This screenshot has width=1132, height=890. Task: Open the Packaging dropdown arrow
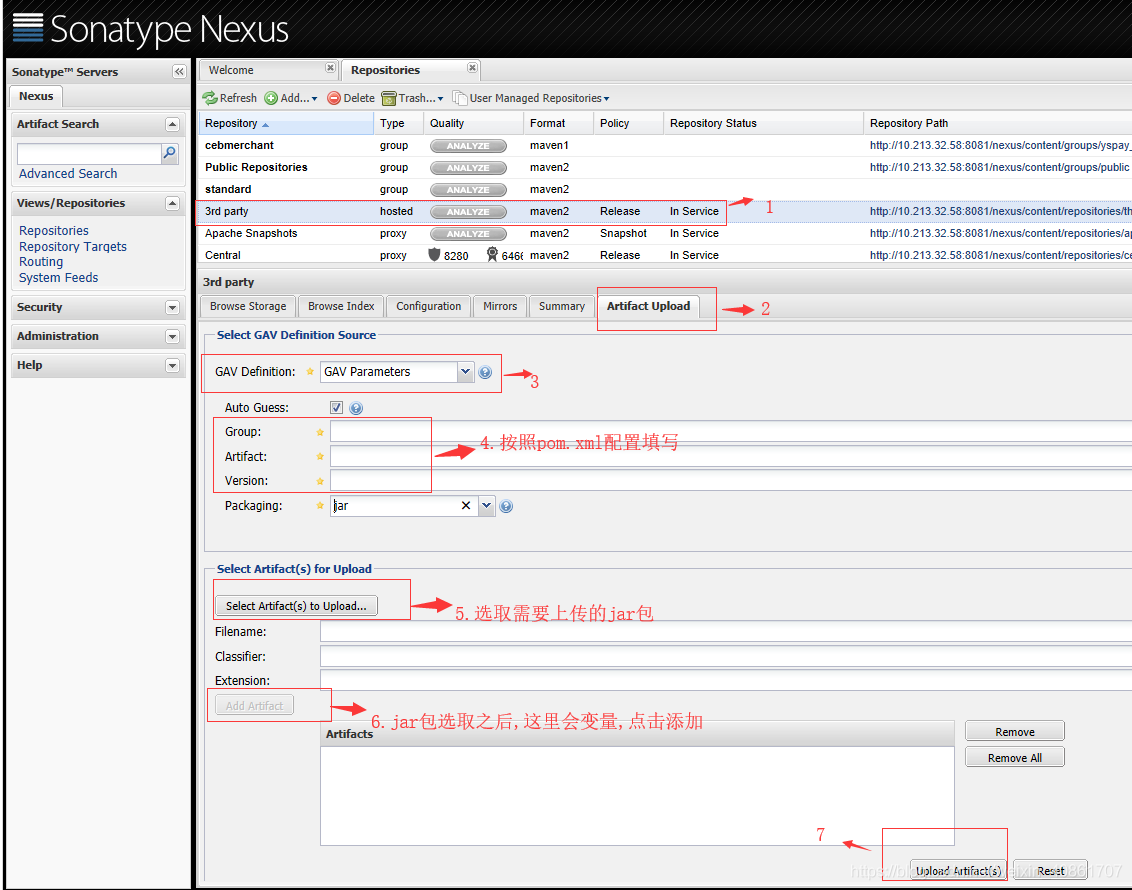(487, 506)
